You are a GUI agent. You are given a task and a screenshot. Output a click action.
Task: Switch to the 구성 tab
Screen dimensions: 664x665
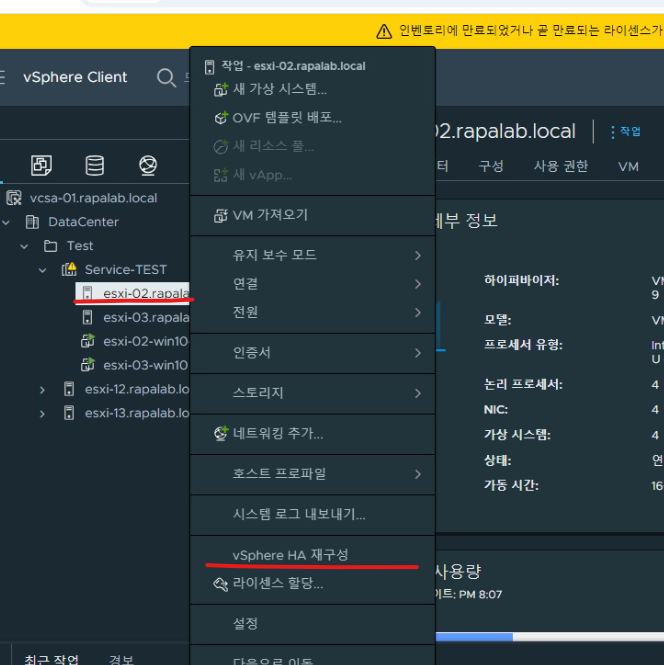[x=491, y=166]
